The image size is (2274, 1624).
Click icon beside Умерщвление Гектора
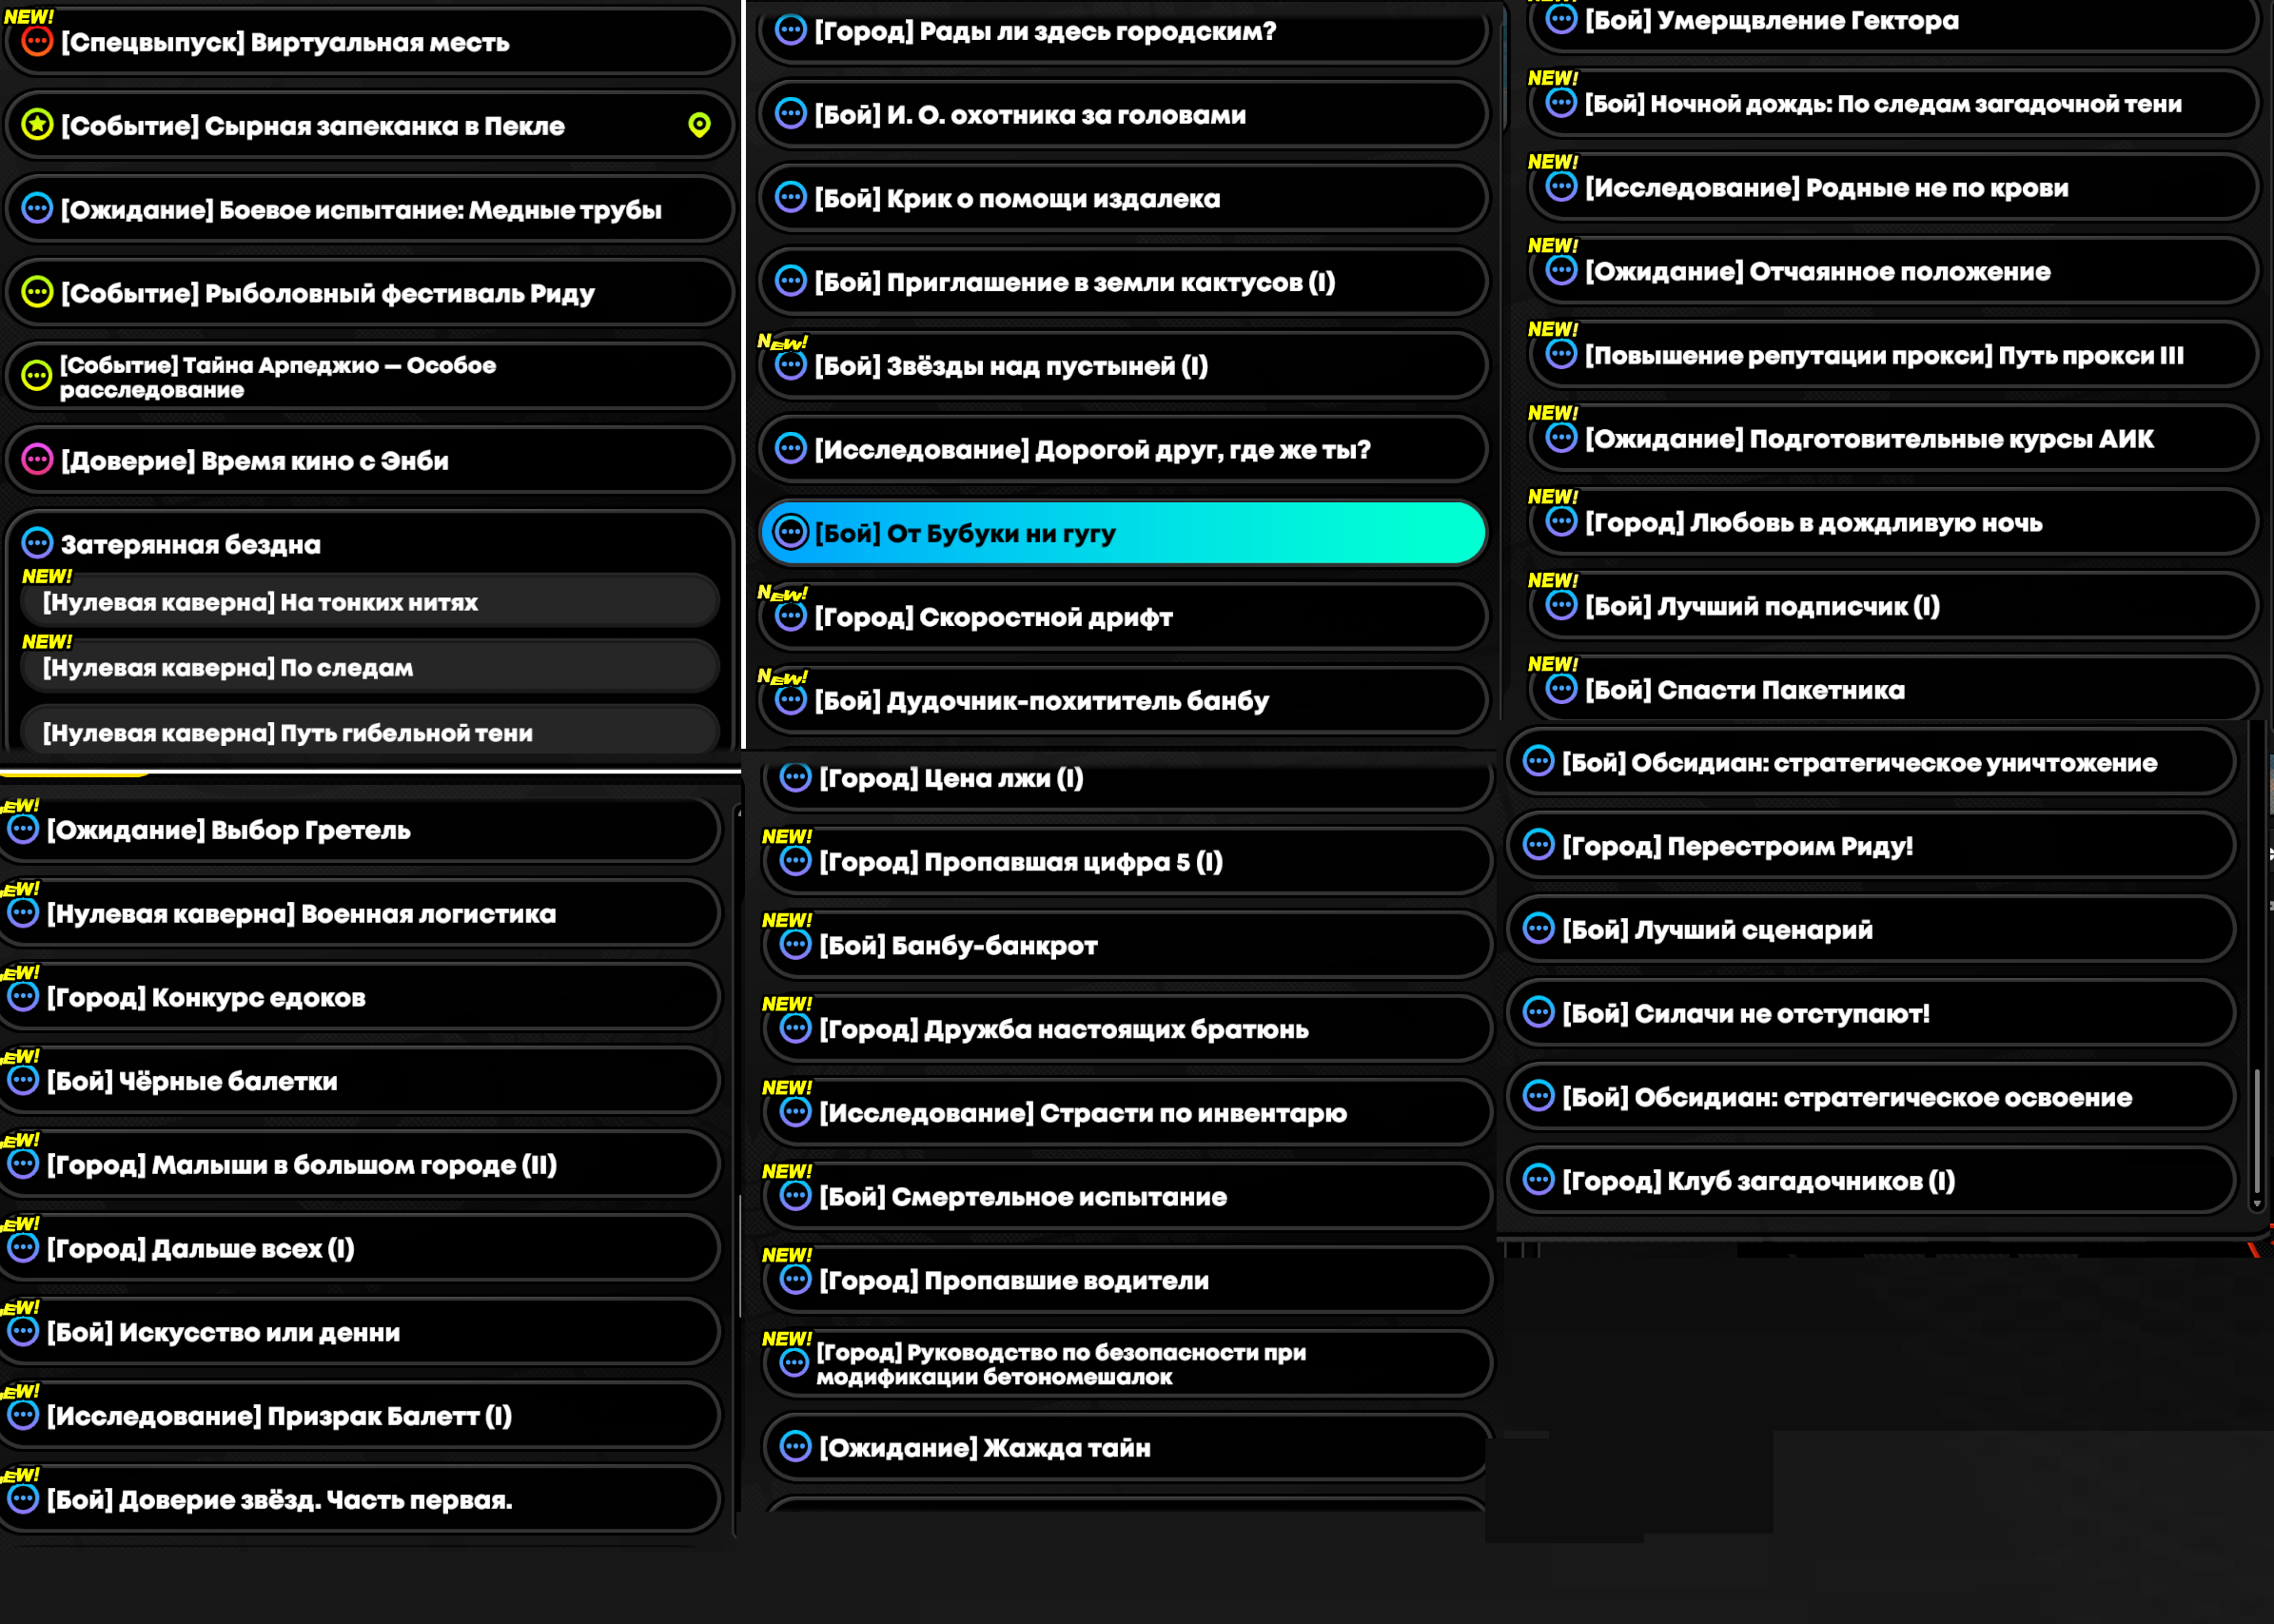(x=1561, y=19)
